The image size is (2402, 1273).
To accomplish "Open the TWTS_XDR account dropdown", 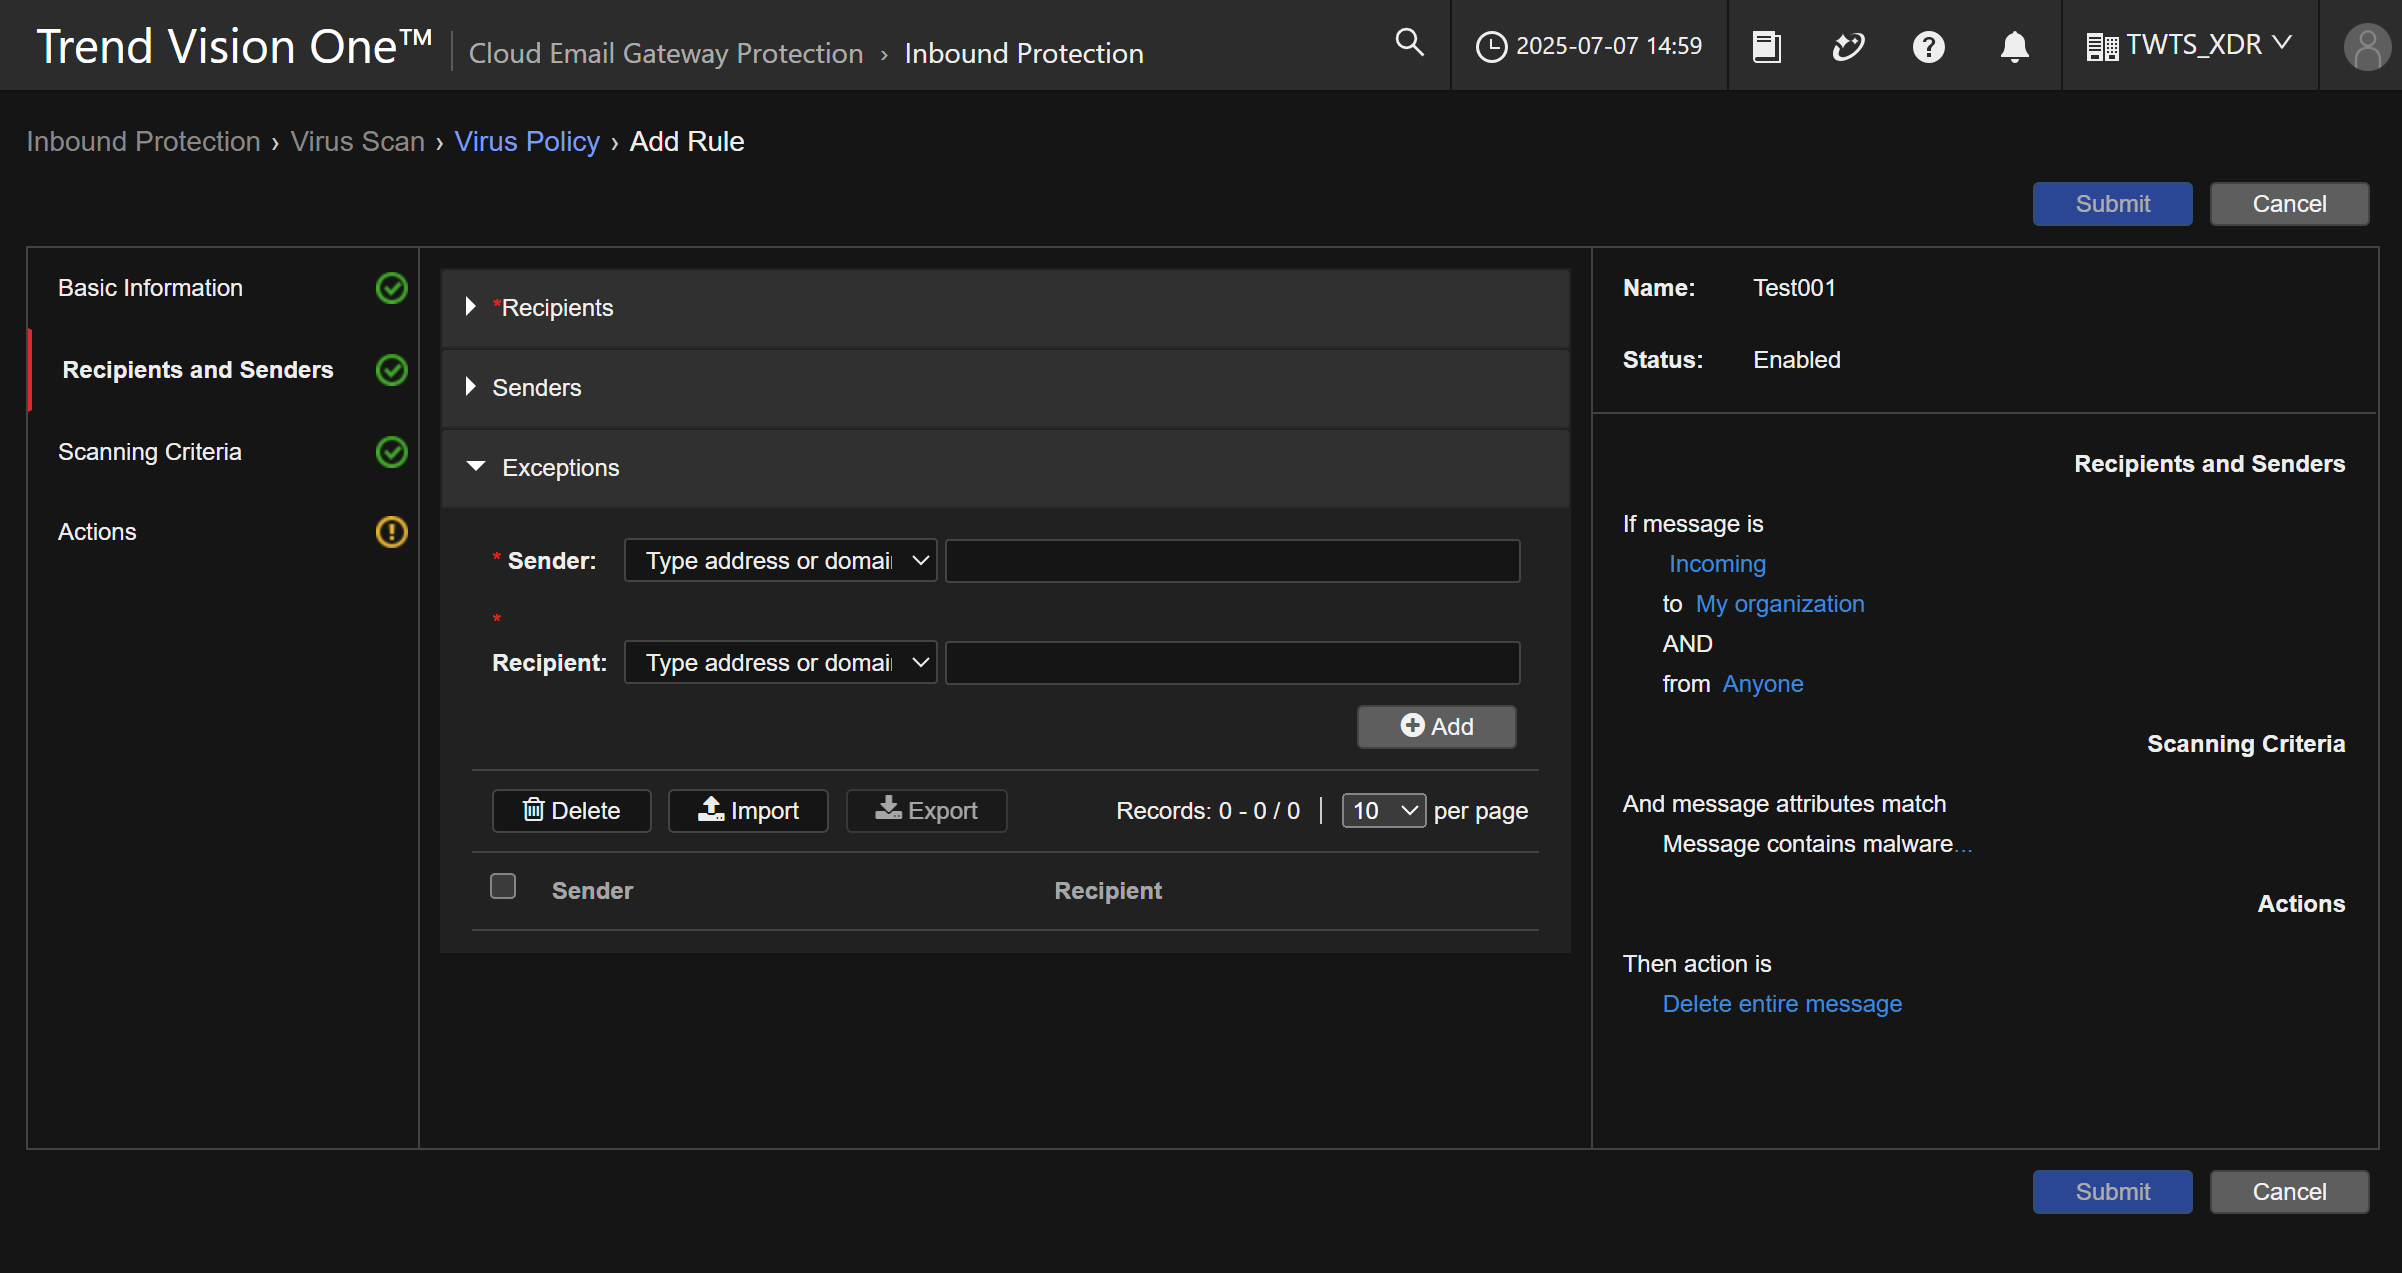I will coord(2188,45).
